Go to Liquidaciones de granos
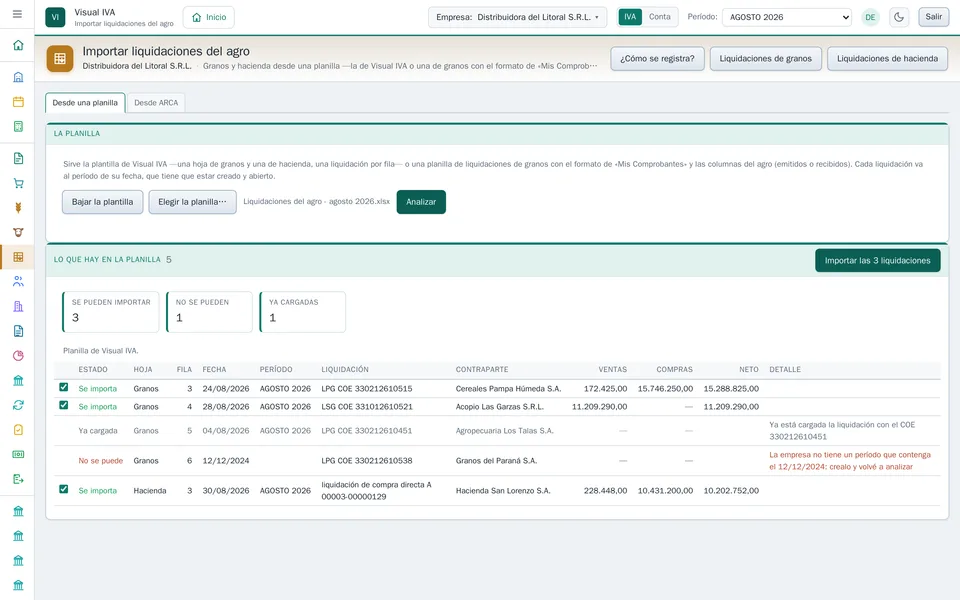The width and height of the screenshot is (960, 600). (765, 59)
